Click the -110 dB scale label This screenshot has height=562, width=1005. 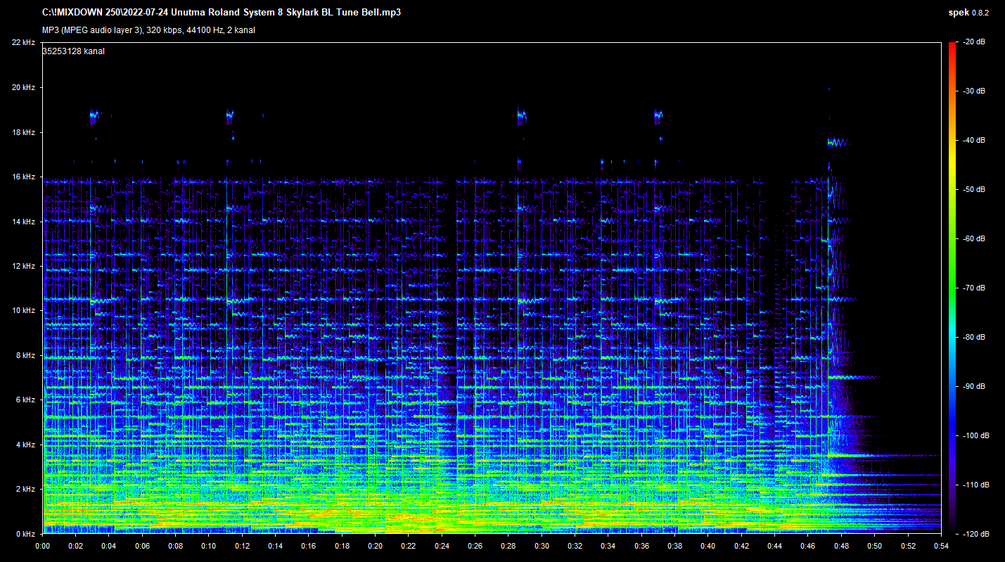pyautogui.click(x=976, y=484)
